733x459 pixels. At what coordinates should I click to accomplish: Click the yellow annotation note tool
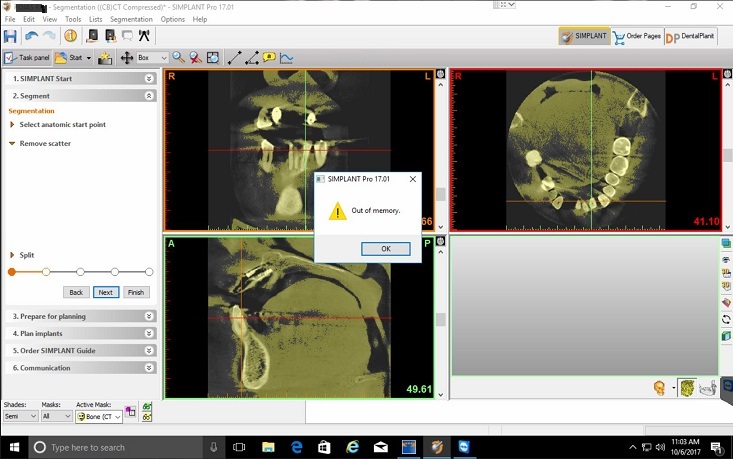coord(268,58)
